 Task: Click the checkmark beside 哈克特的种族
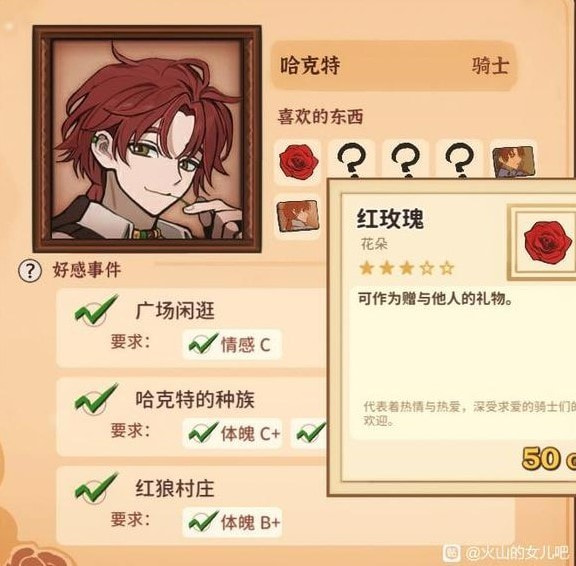(x=96, y=399)
